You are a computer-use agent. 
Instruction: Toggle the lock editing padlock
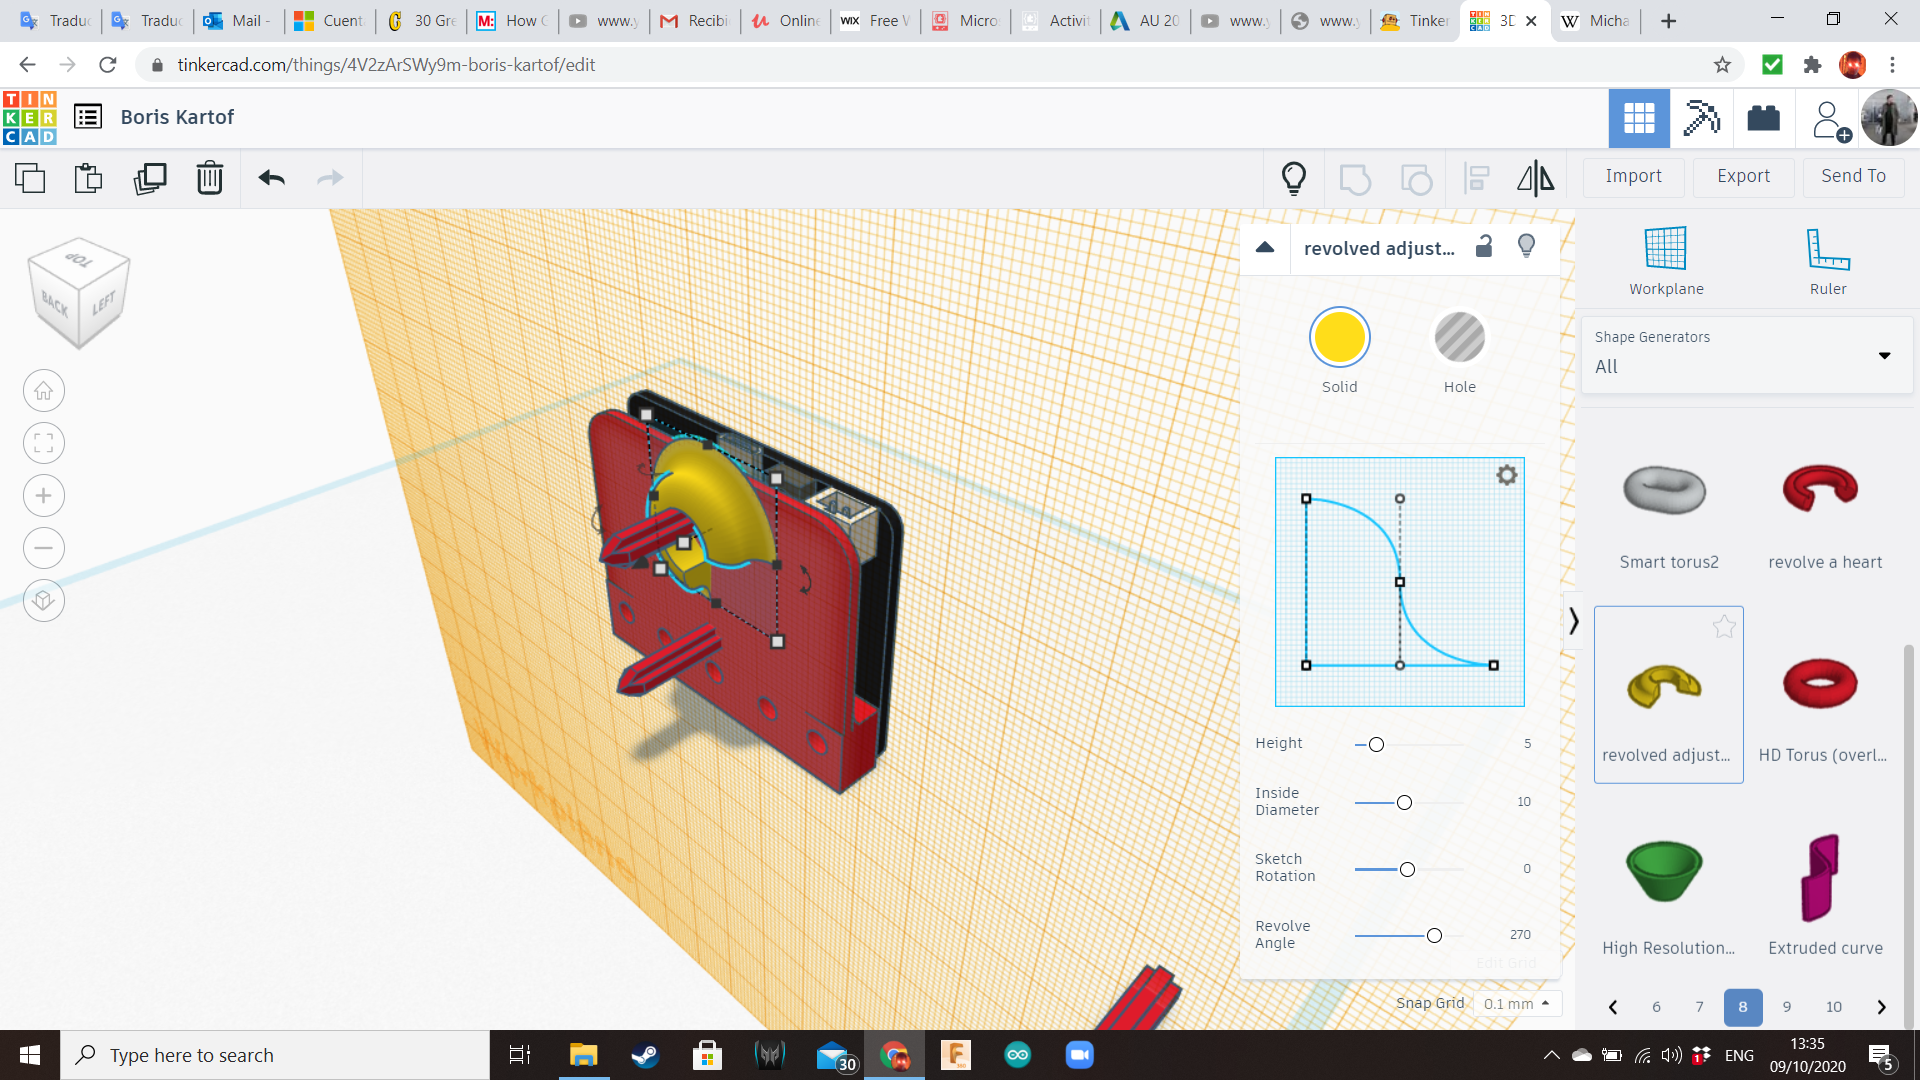click(1484, 247)
